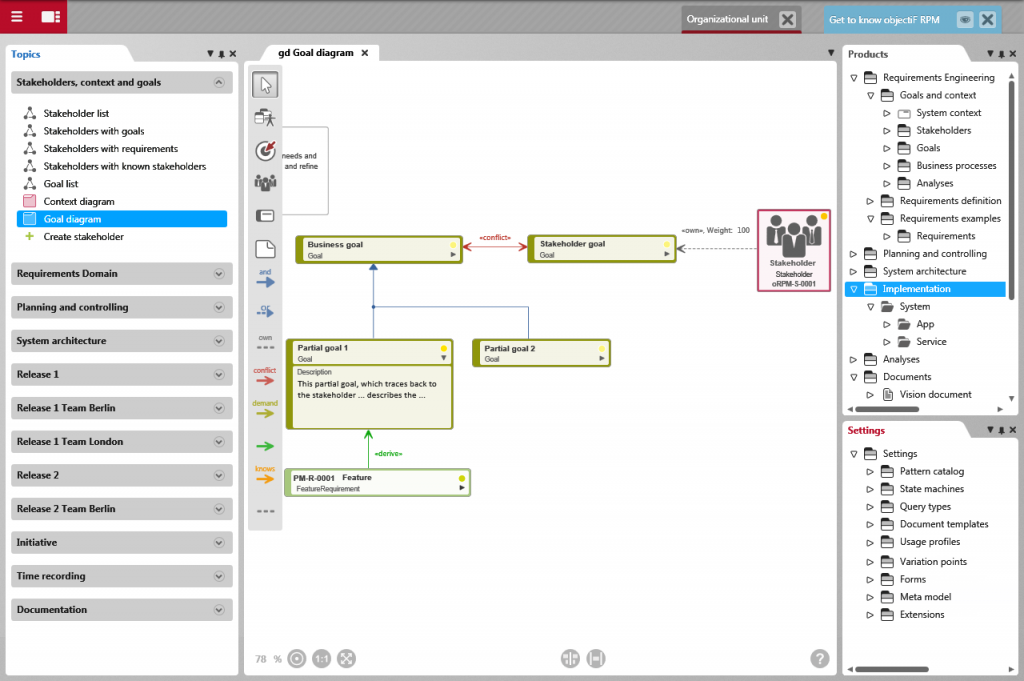Open the Topics panel dropdown arrow

tap(210, 54)
